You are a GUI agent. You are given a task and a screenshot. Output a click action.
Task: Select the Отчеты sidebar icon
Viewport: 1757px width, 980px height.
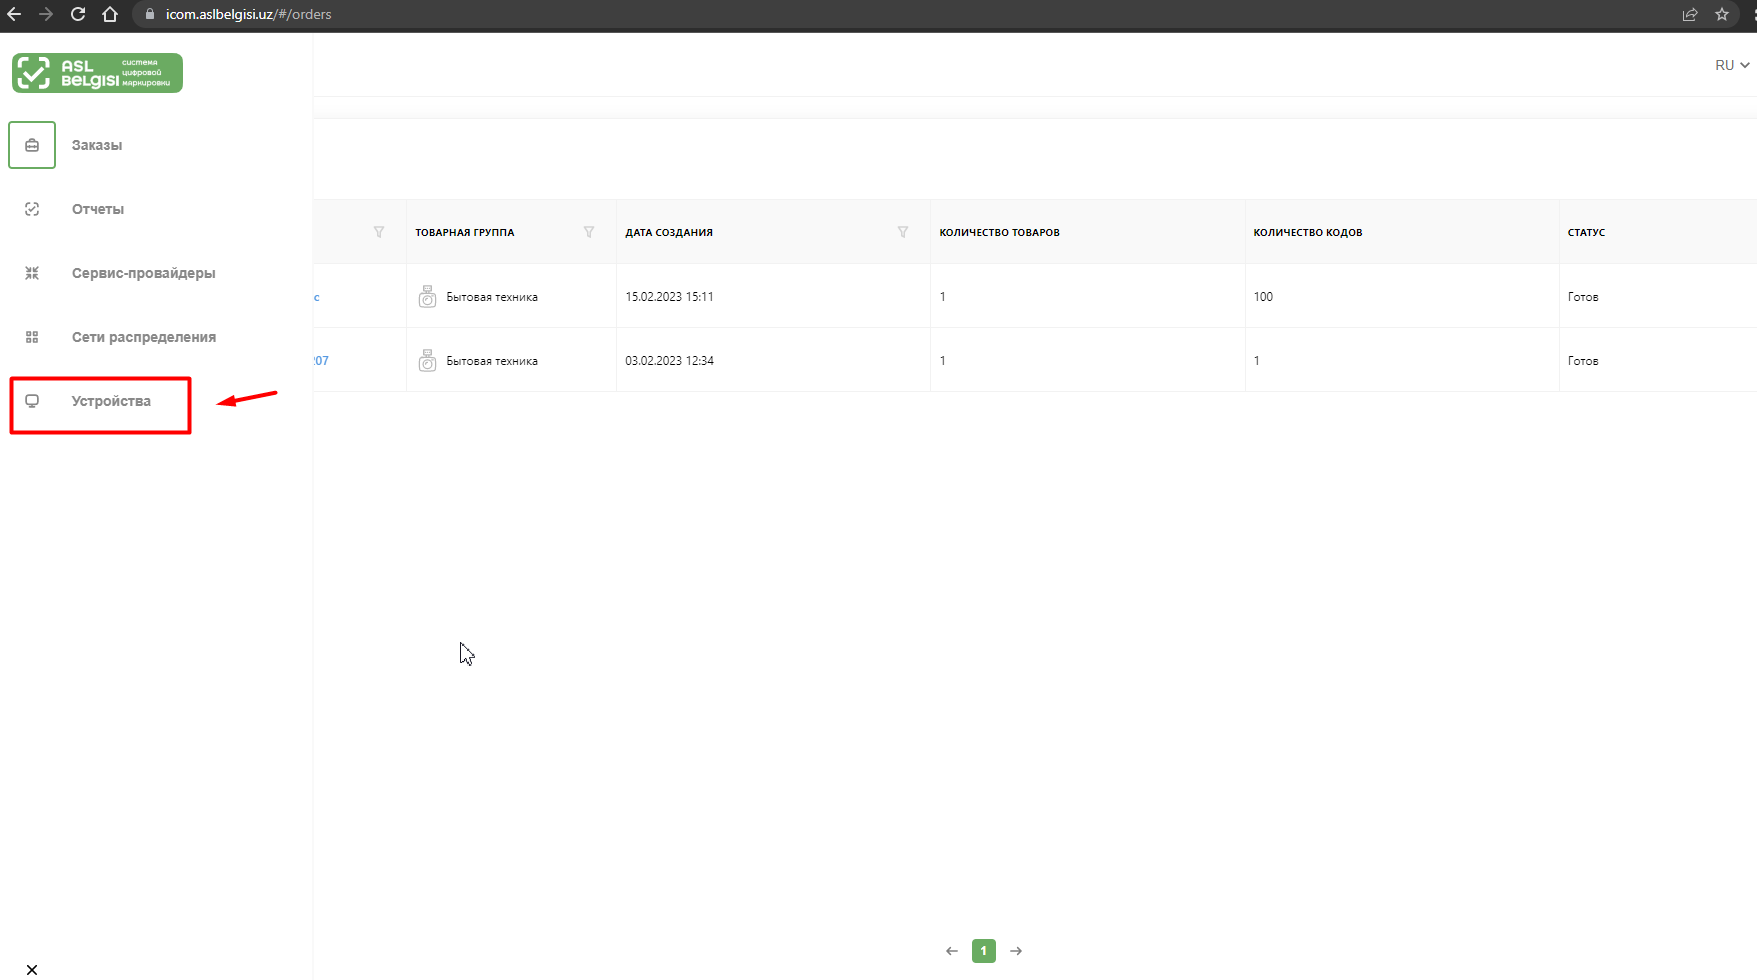click(32, 209)
